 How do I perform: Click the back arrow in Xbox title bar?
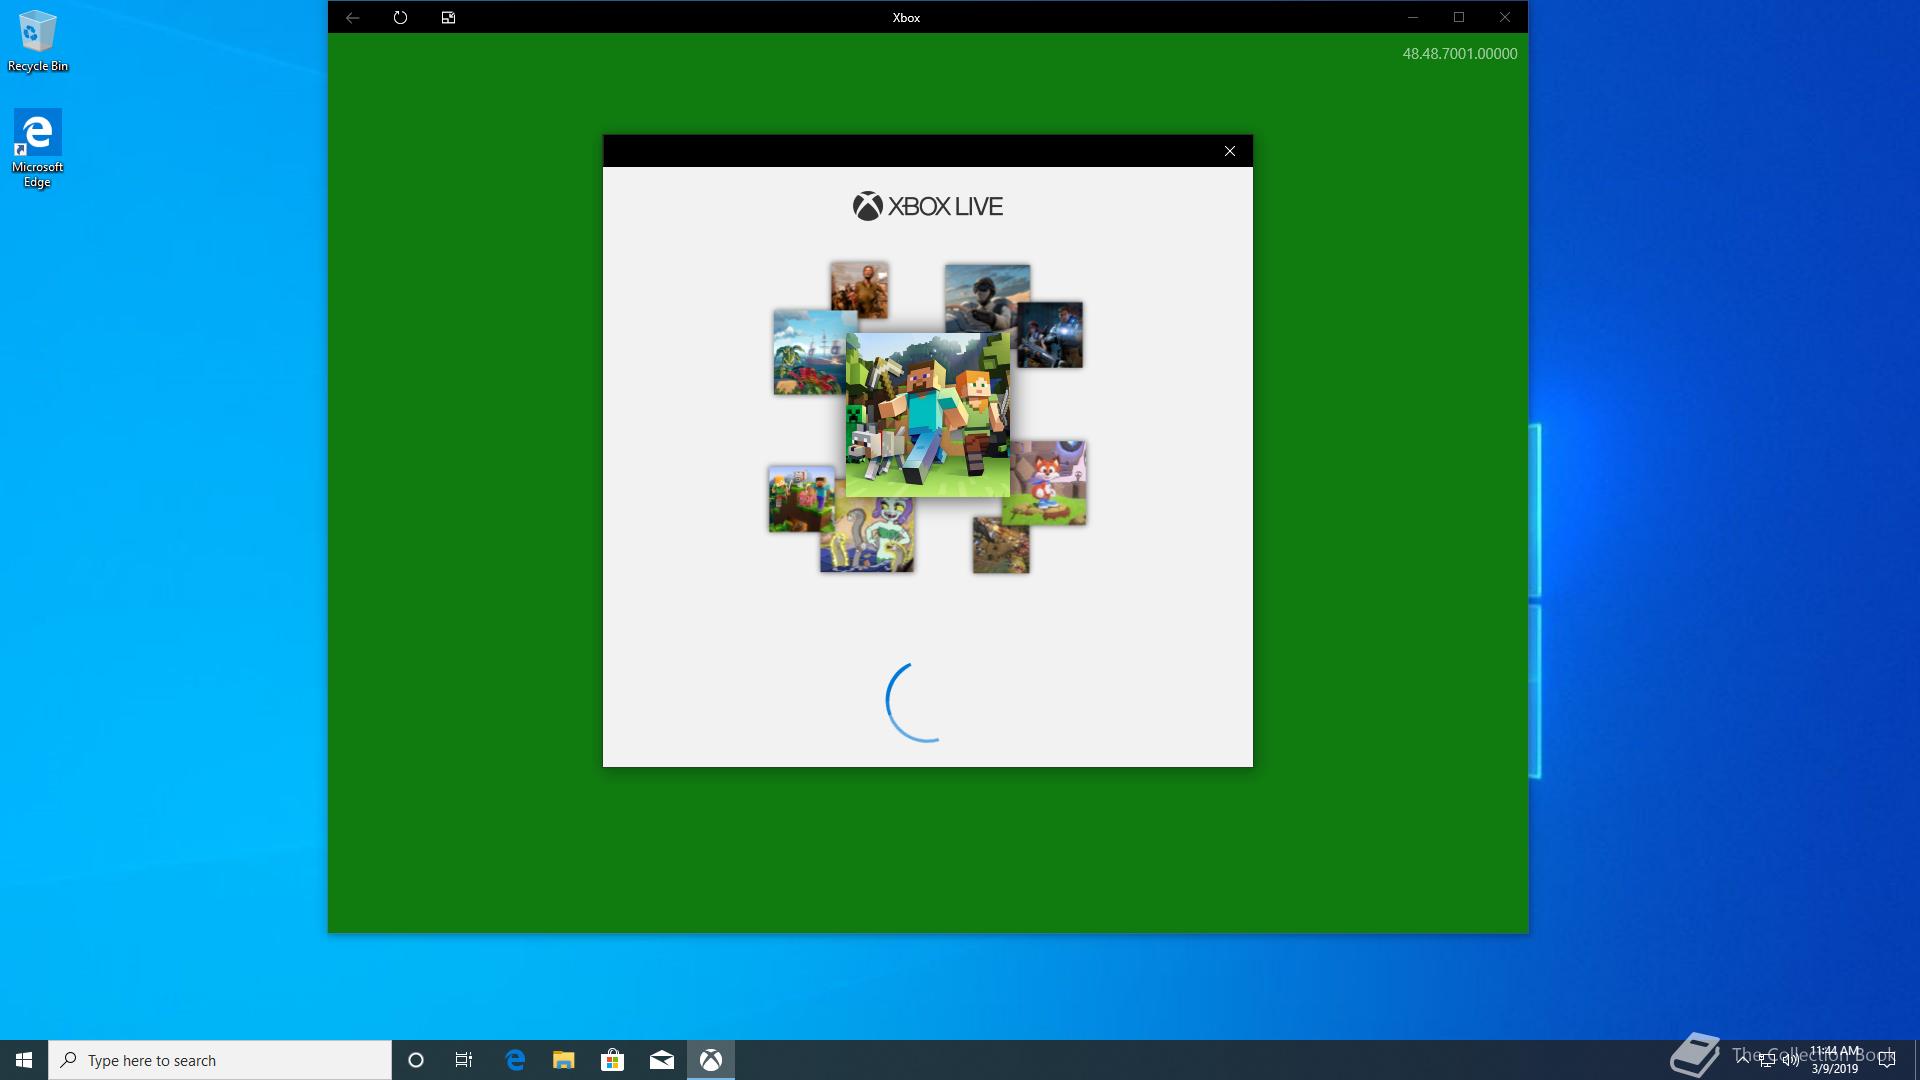(x=352, y=17)
